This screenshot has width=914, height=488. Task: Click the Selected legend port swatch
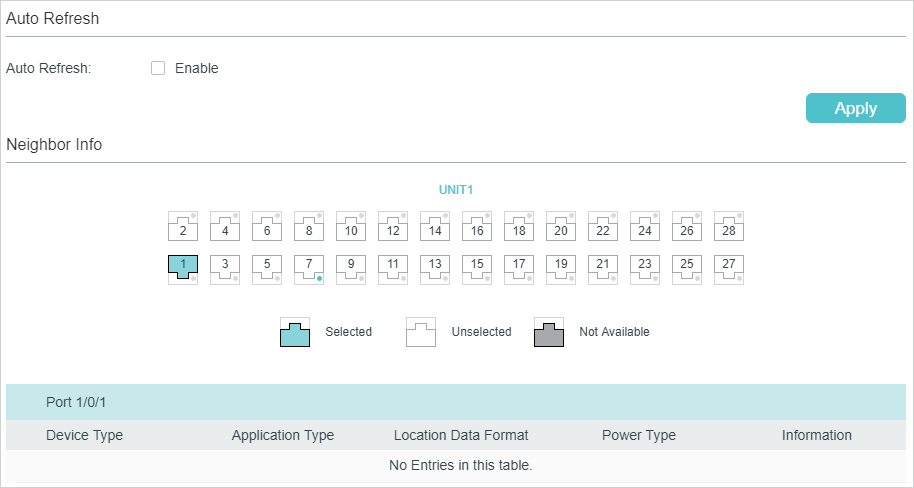295,332
